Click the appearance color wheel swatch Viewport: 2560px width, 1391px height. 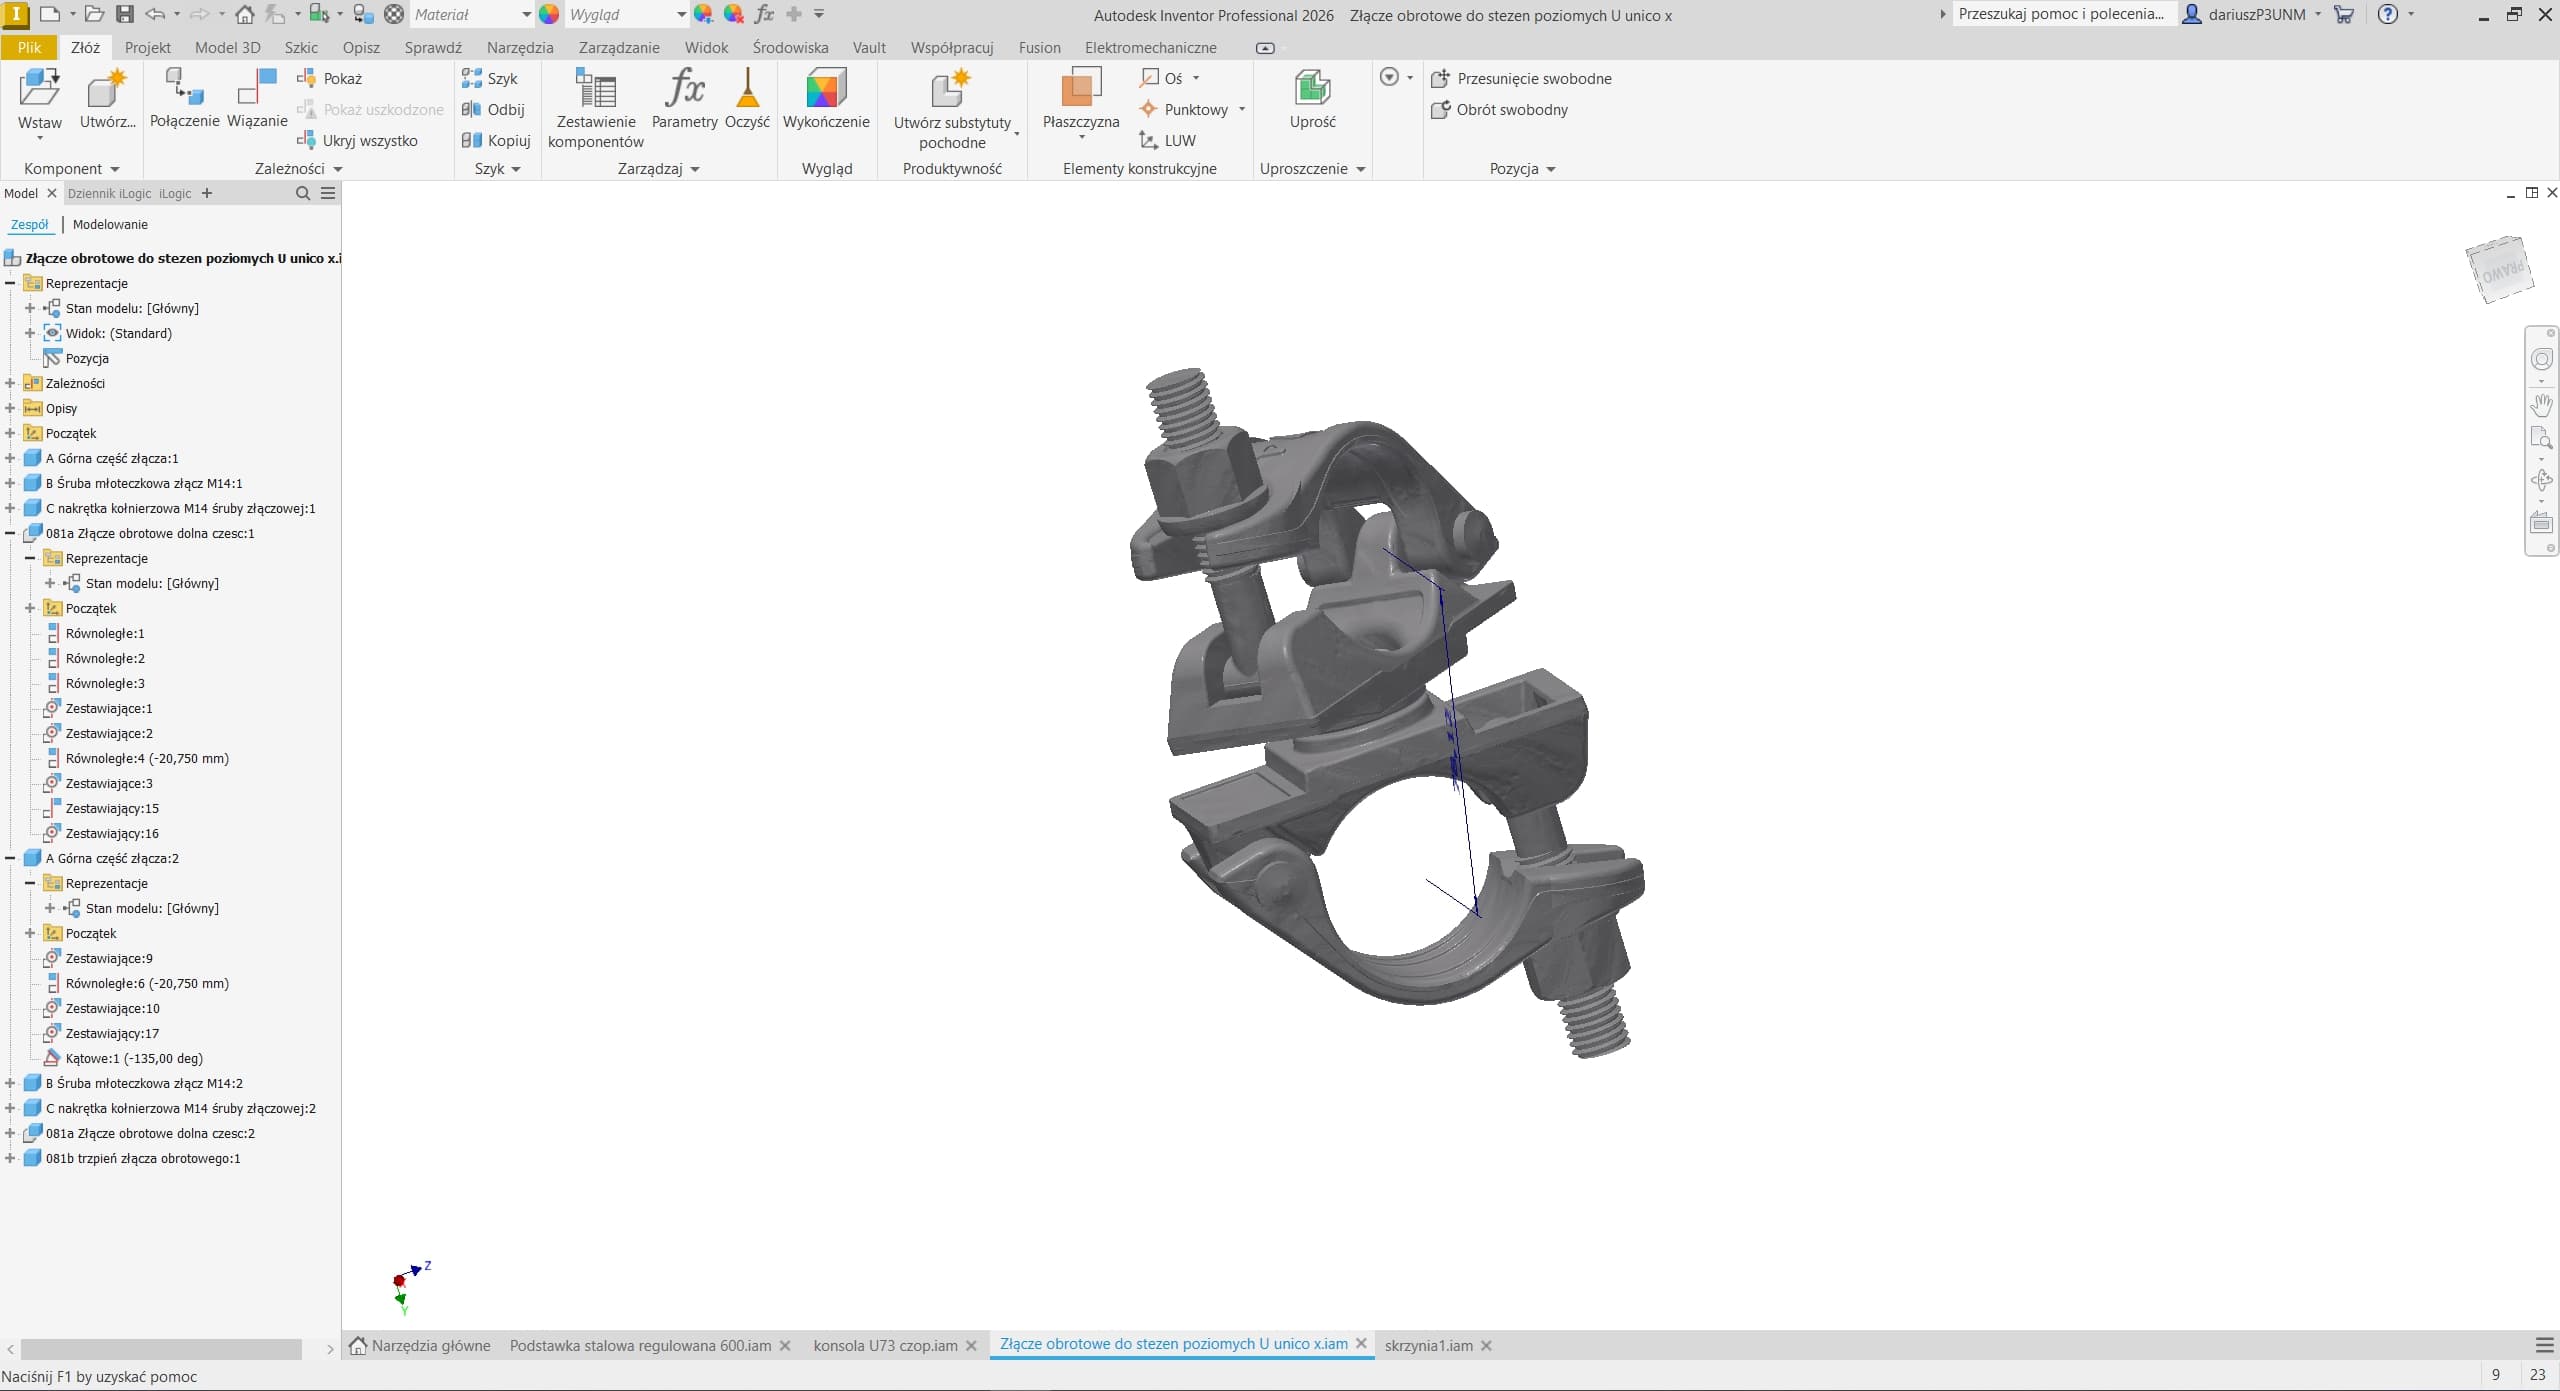pyautogui.click(x=549, y=14)
